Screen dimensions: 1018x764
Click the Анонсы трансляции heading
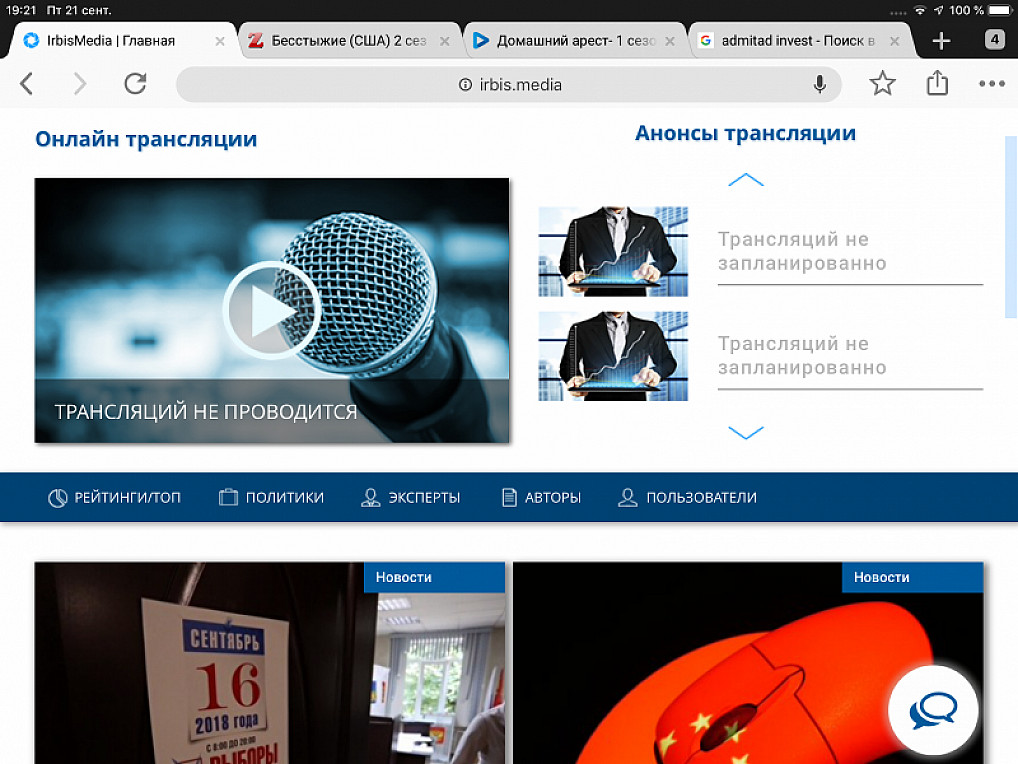[x=745, y=133]
